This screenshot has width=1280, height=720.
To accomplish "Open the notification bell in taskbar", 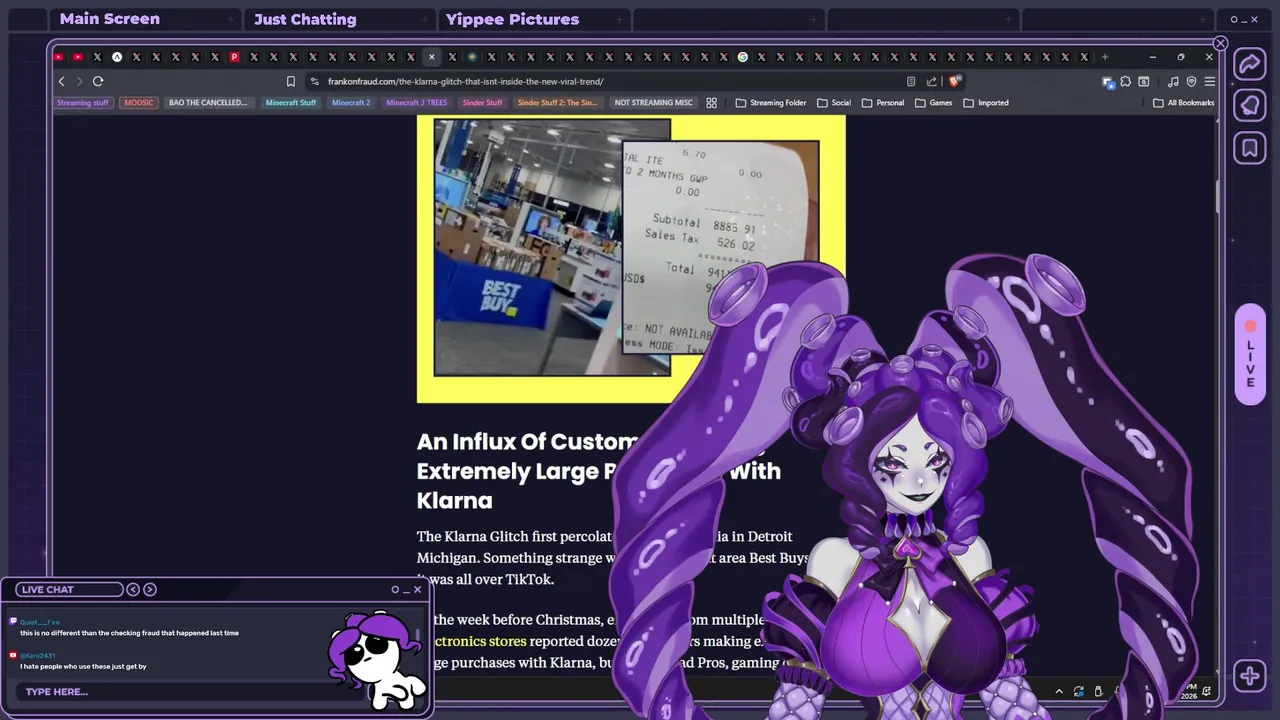I will tap(1207, 691).
